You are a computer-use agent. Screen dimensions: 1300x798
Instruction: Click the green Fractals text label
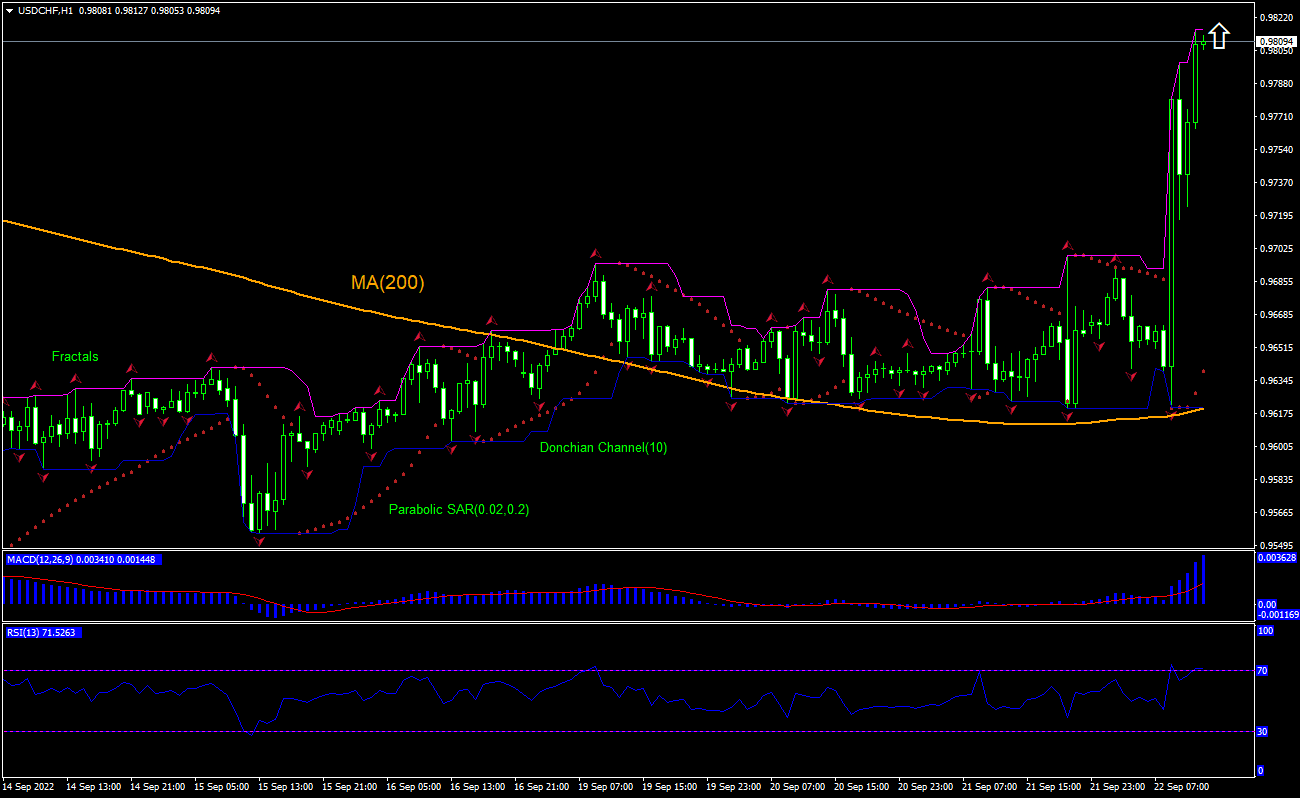point(74,356)
